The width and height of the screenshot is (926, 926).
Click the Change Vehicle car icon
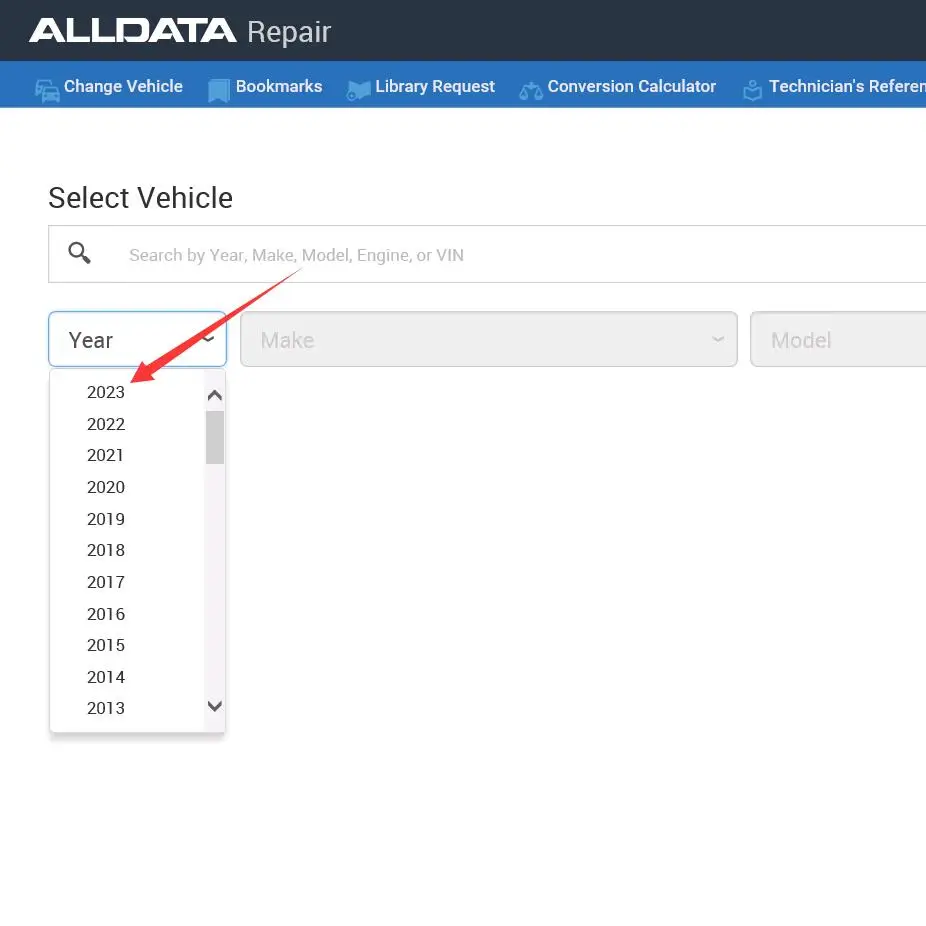[47, 90]
